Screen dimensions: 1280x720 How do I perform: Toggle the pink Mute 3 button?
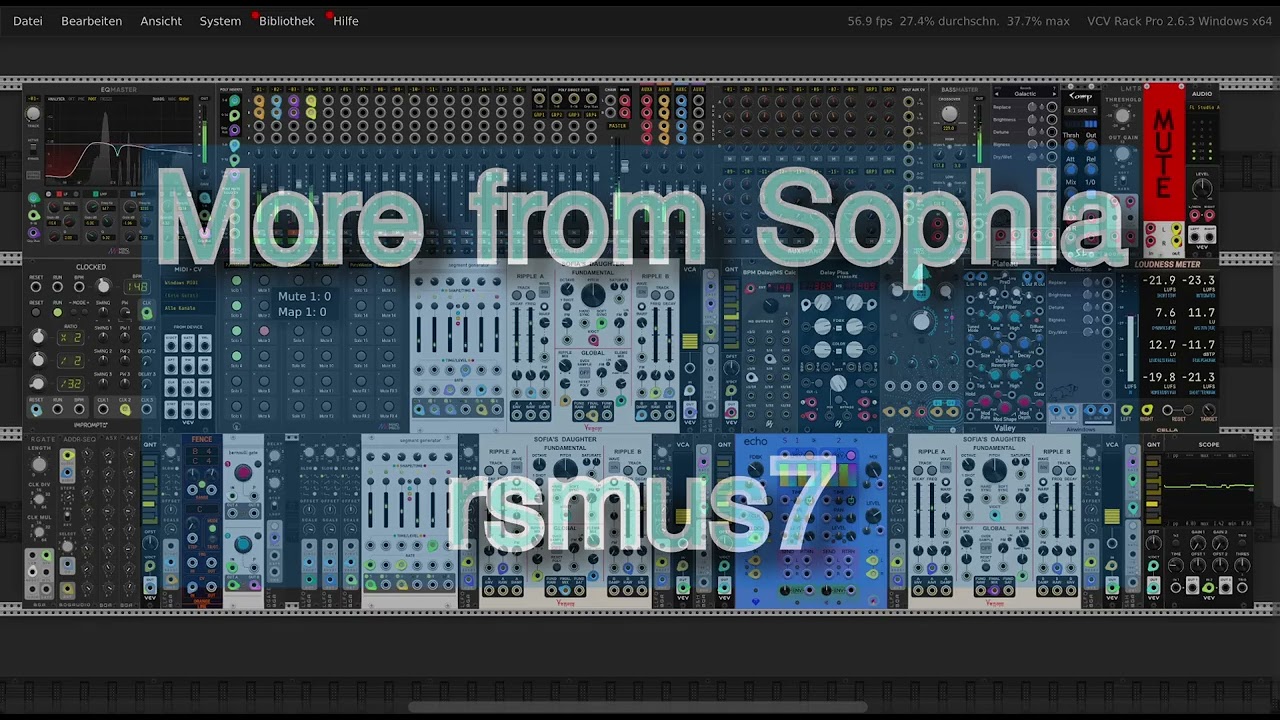pyautogui.click(x=264, y=331)
